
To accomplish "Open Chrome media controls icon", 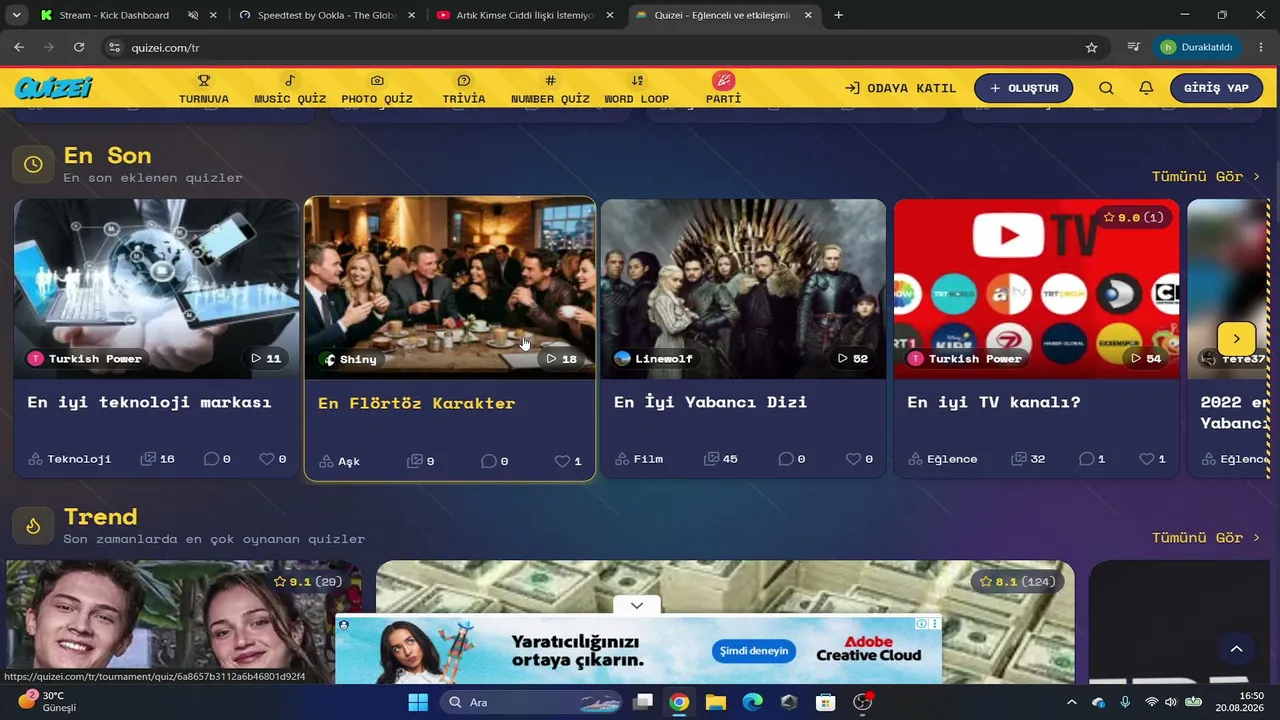I will click(1133, 47).
